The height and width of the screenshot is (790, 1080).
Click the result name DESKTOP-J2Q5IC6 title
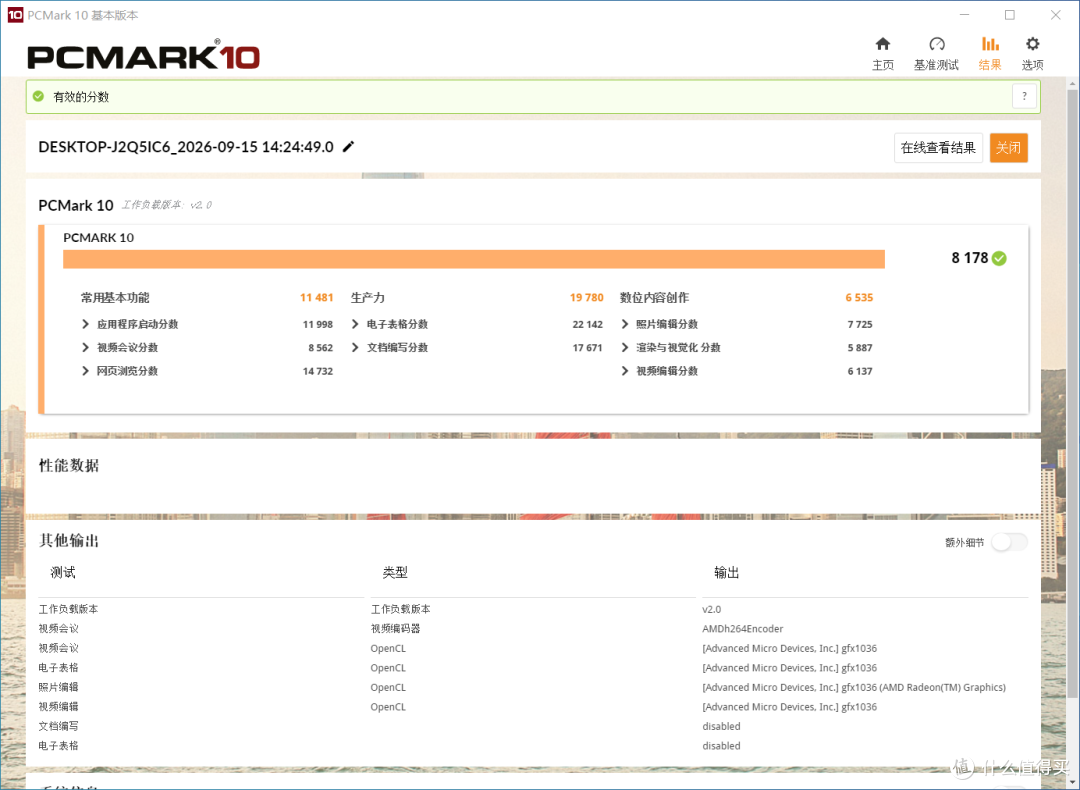[186, 147]
